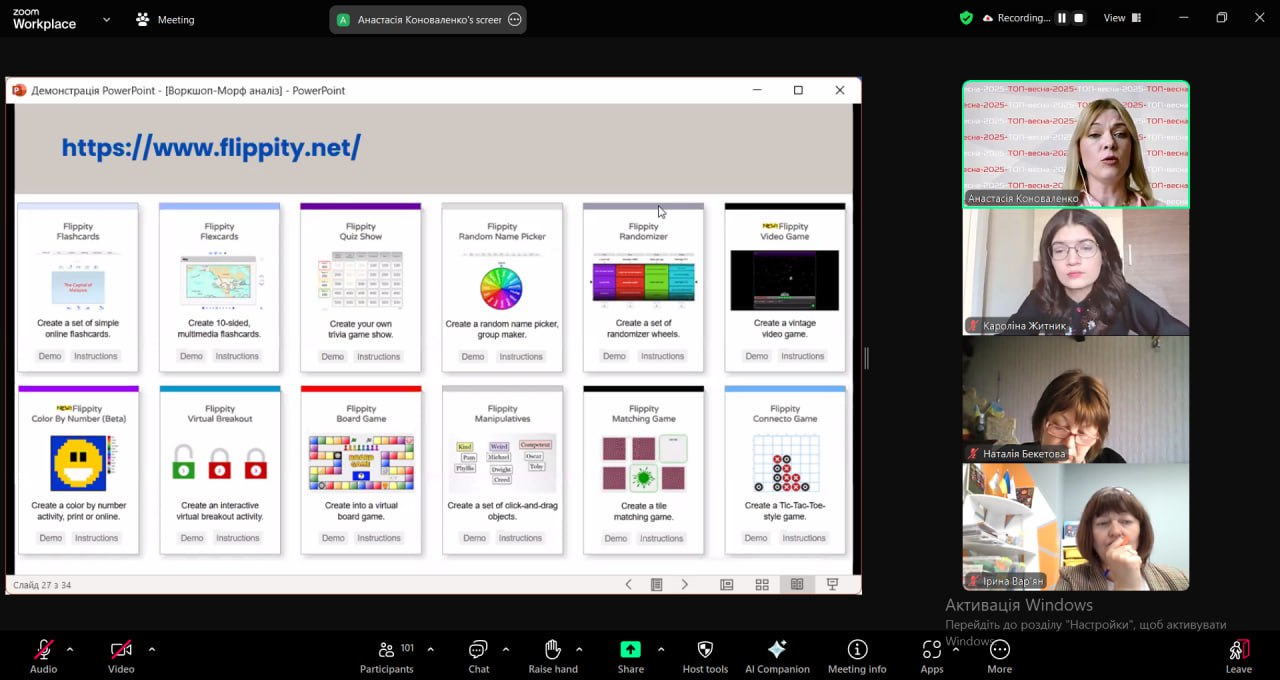Open the Zoom Workplace dropdown chevron
This screenshot has width=1280, height=680.
click(x=107, y=19)
